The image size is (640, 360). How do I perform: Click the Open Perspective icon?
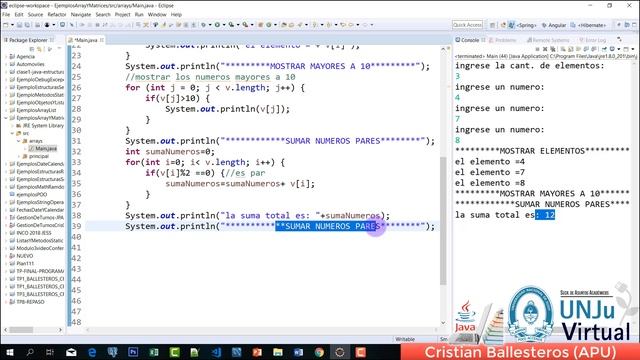click(493, 25)
